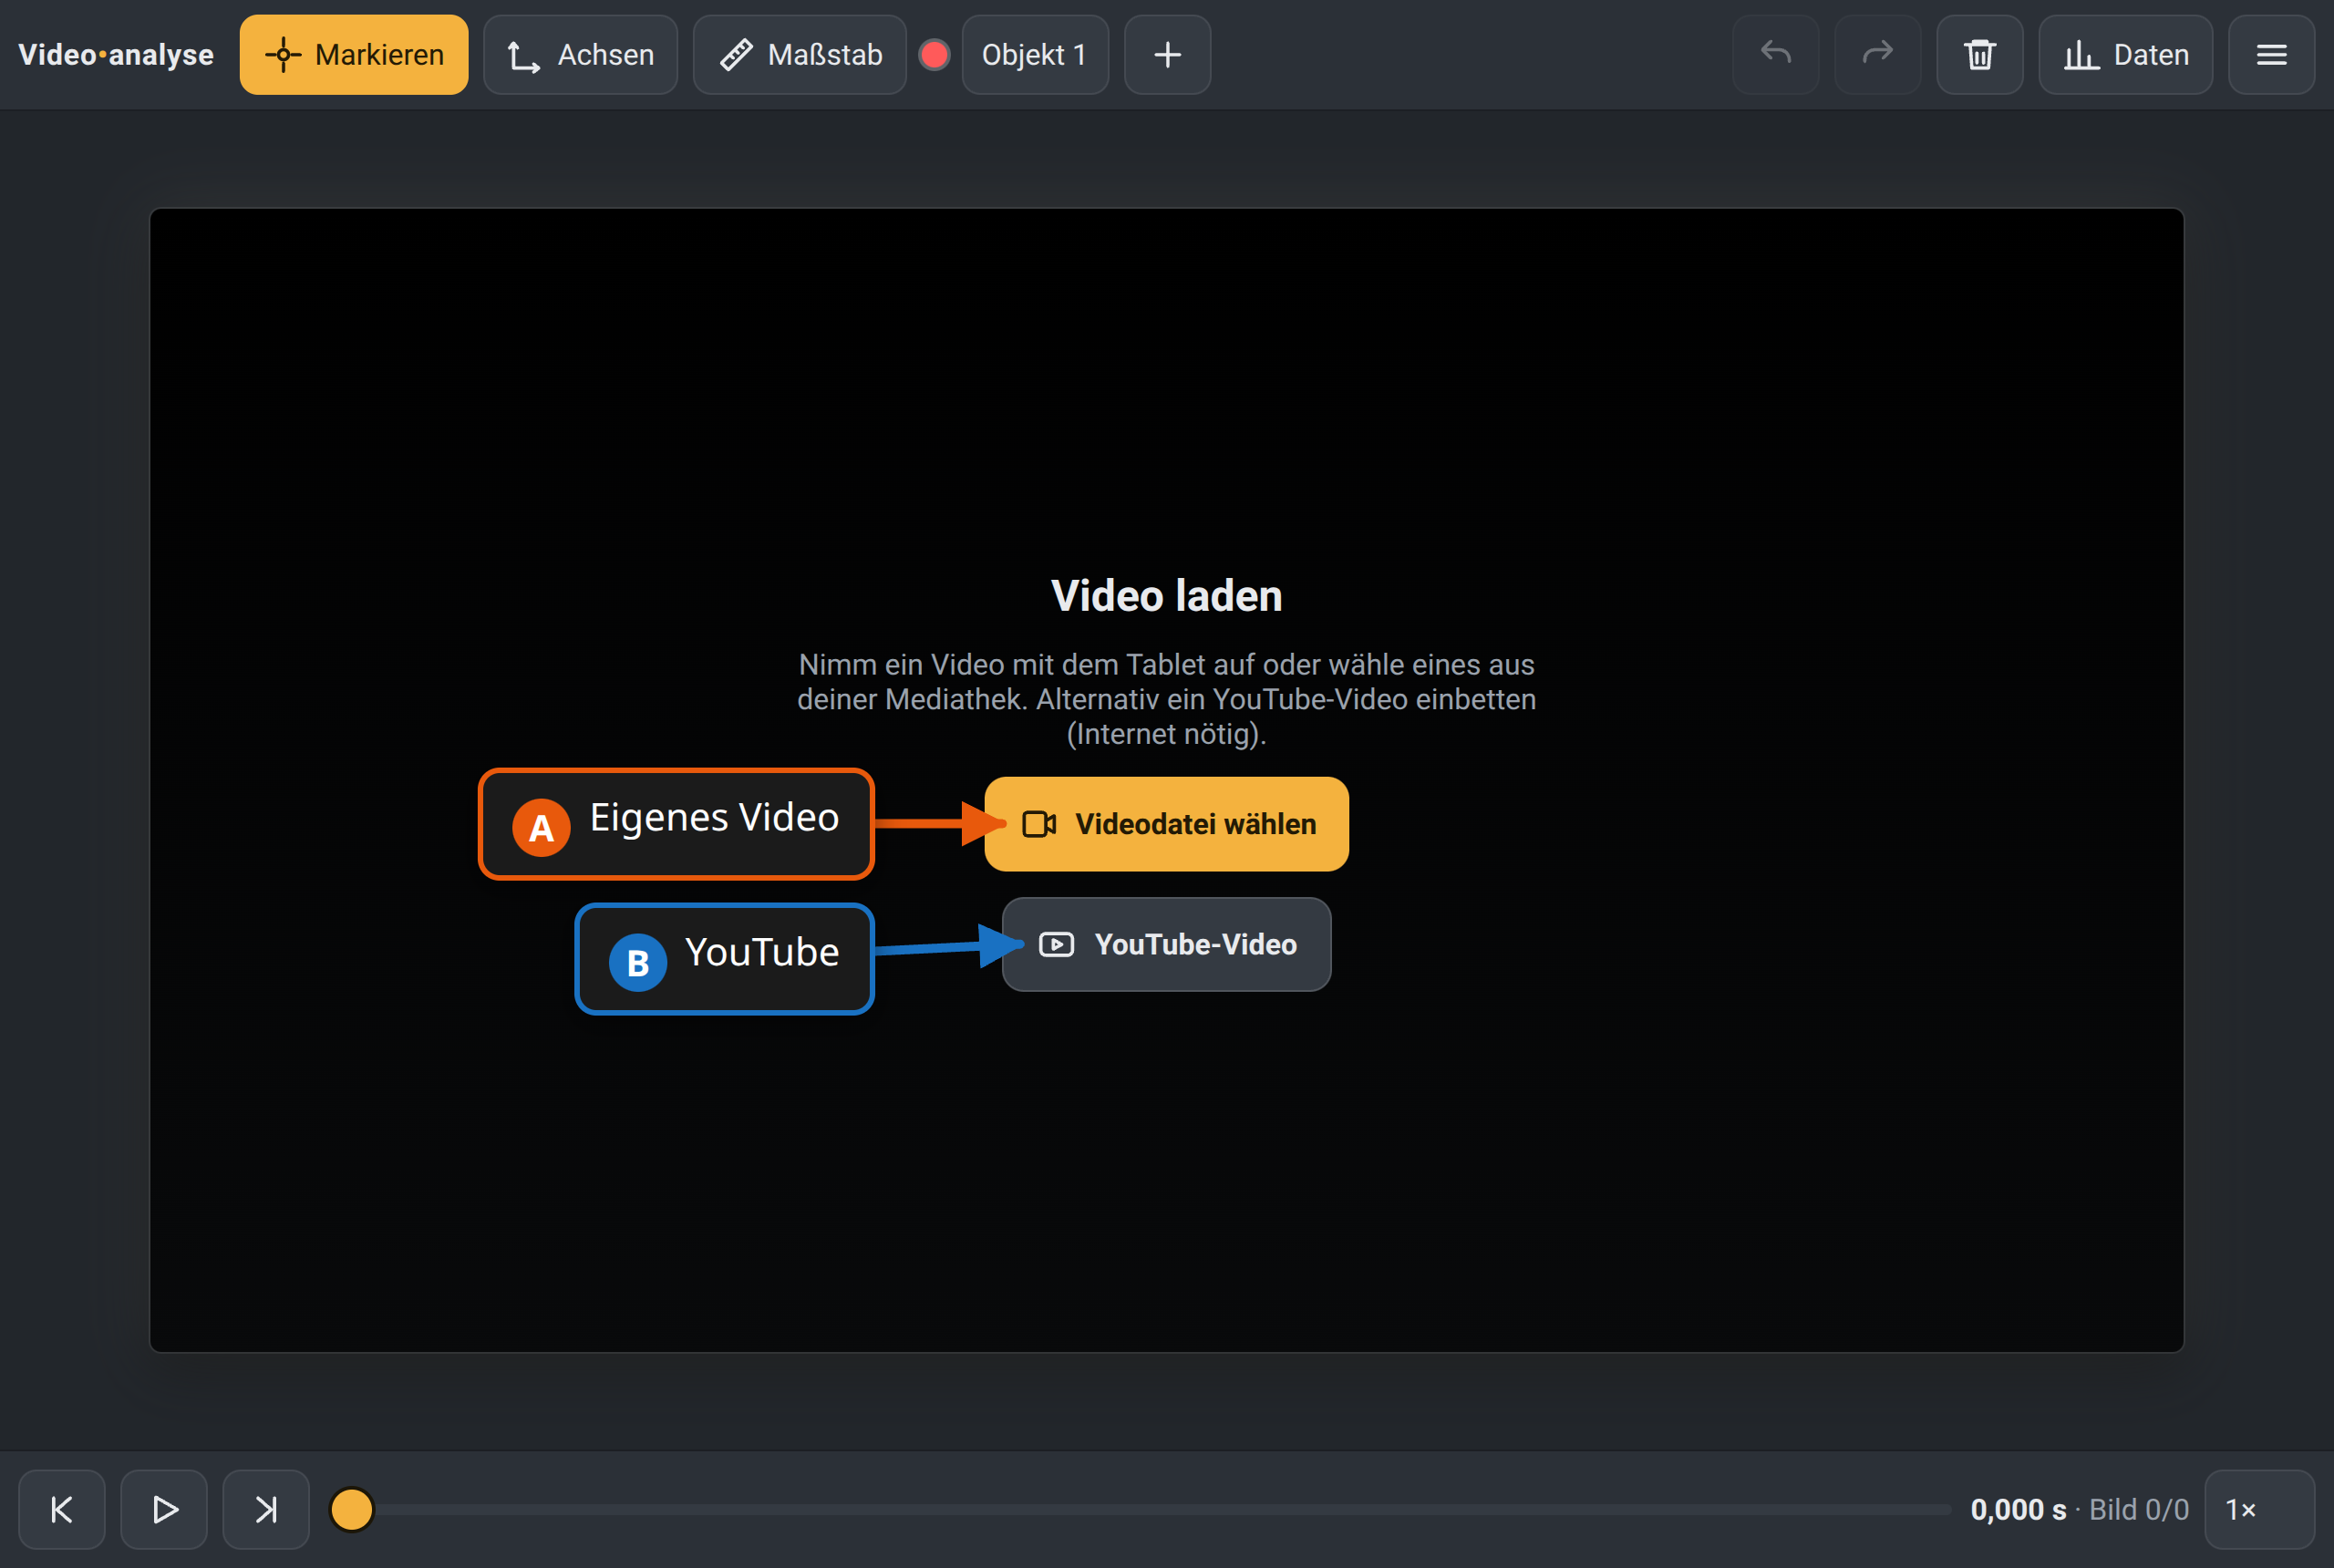
Task: Open the Maßstab scale tool
Action: click(x=800, y=55)
